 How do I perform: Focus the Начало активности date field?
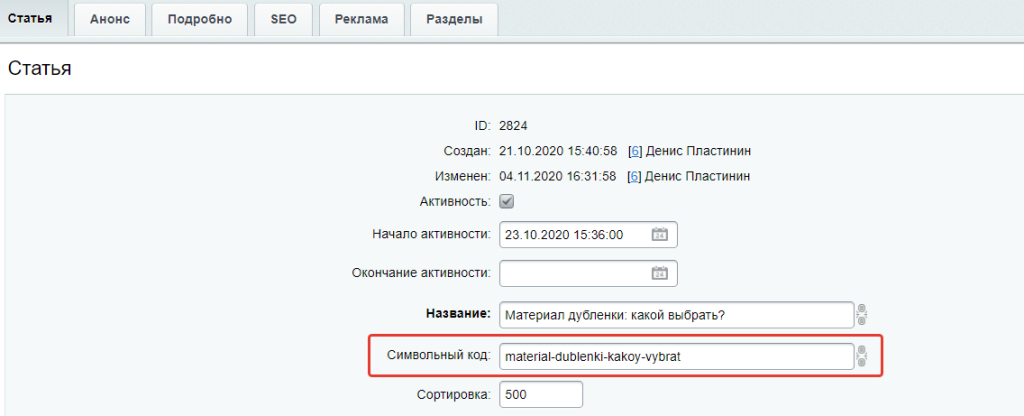pos(588,235)
